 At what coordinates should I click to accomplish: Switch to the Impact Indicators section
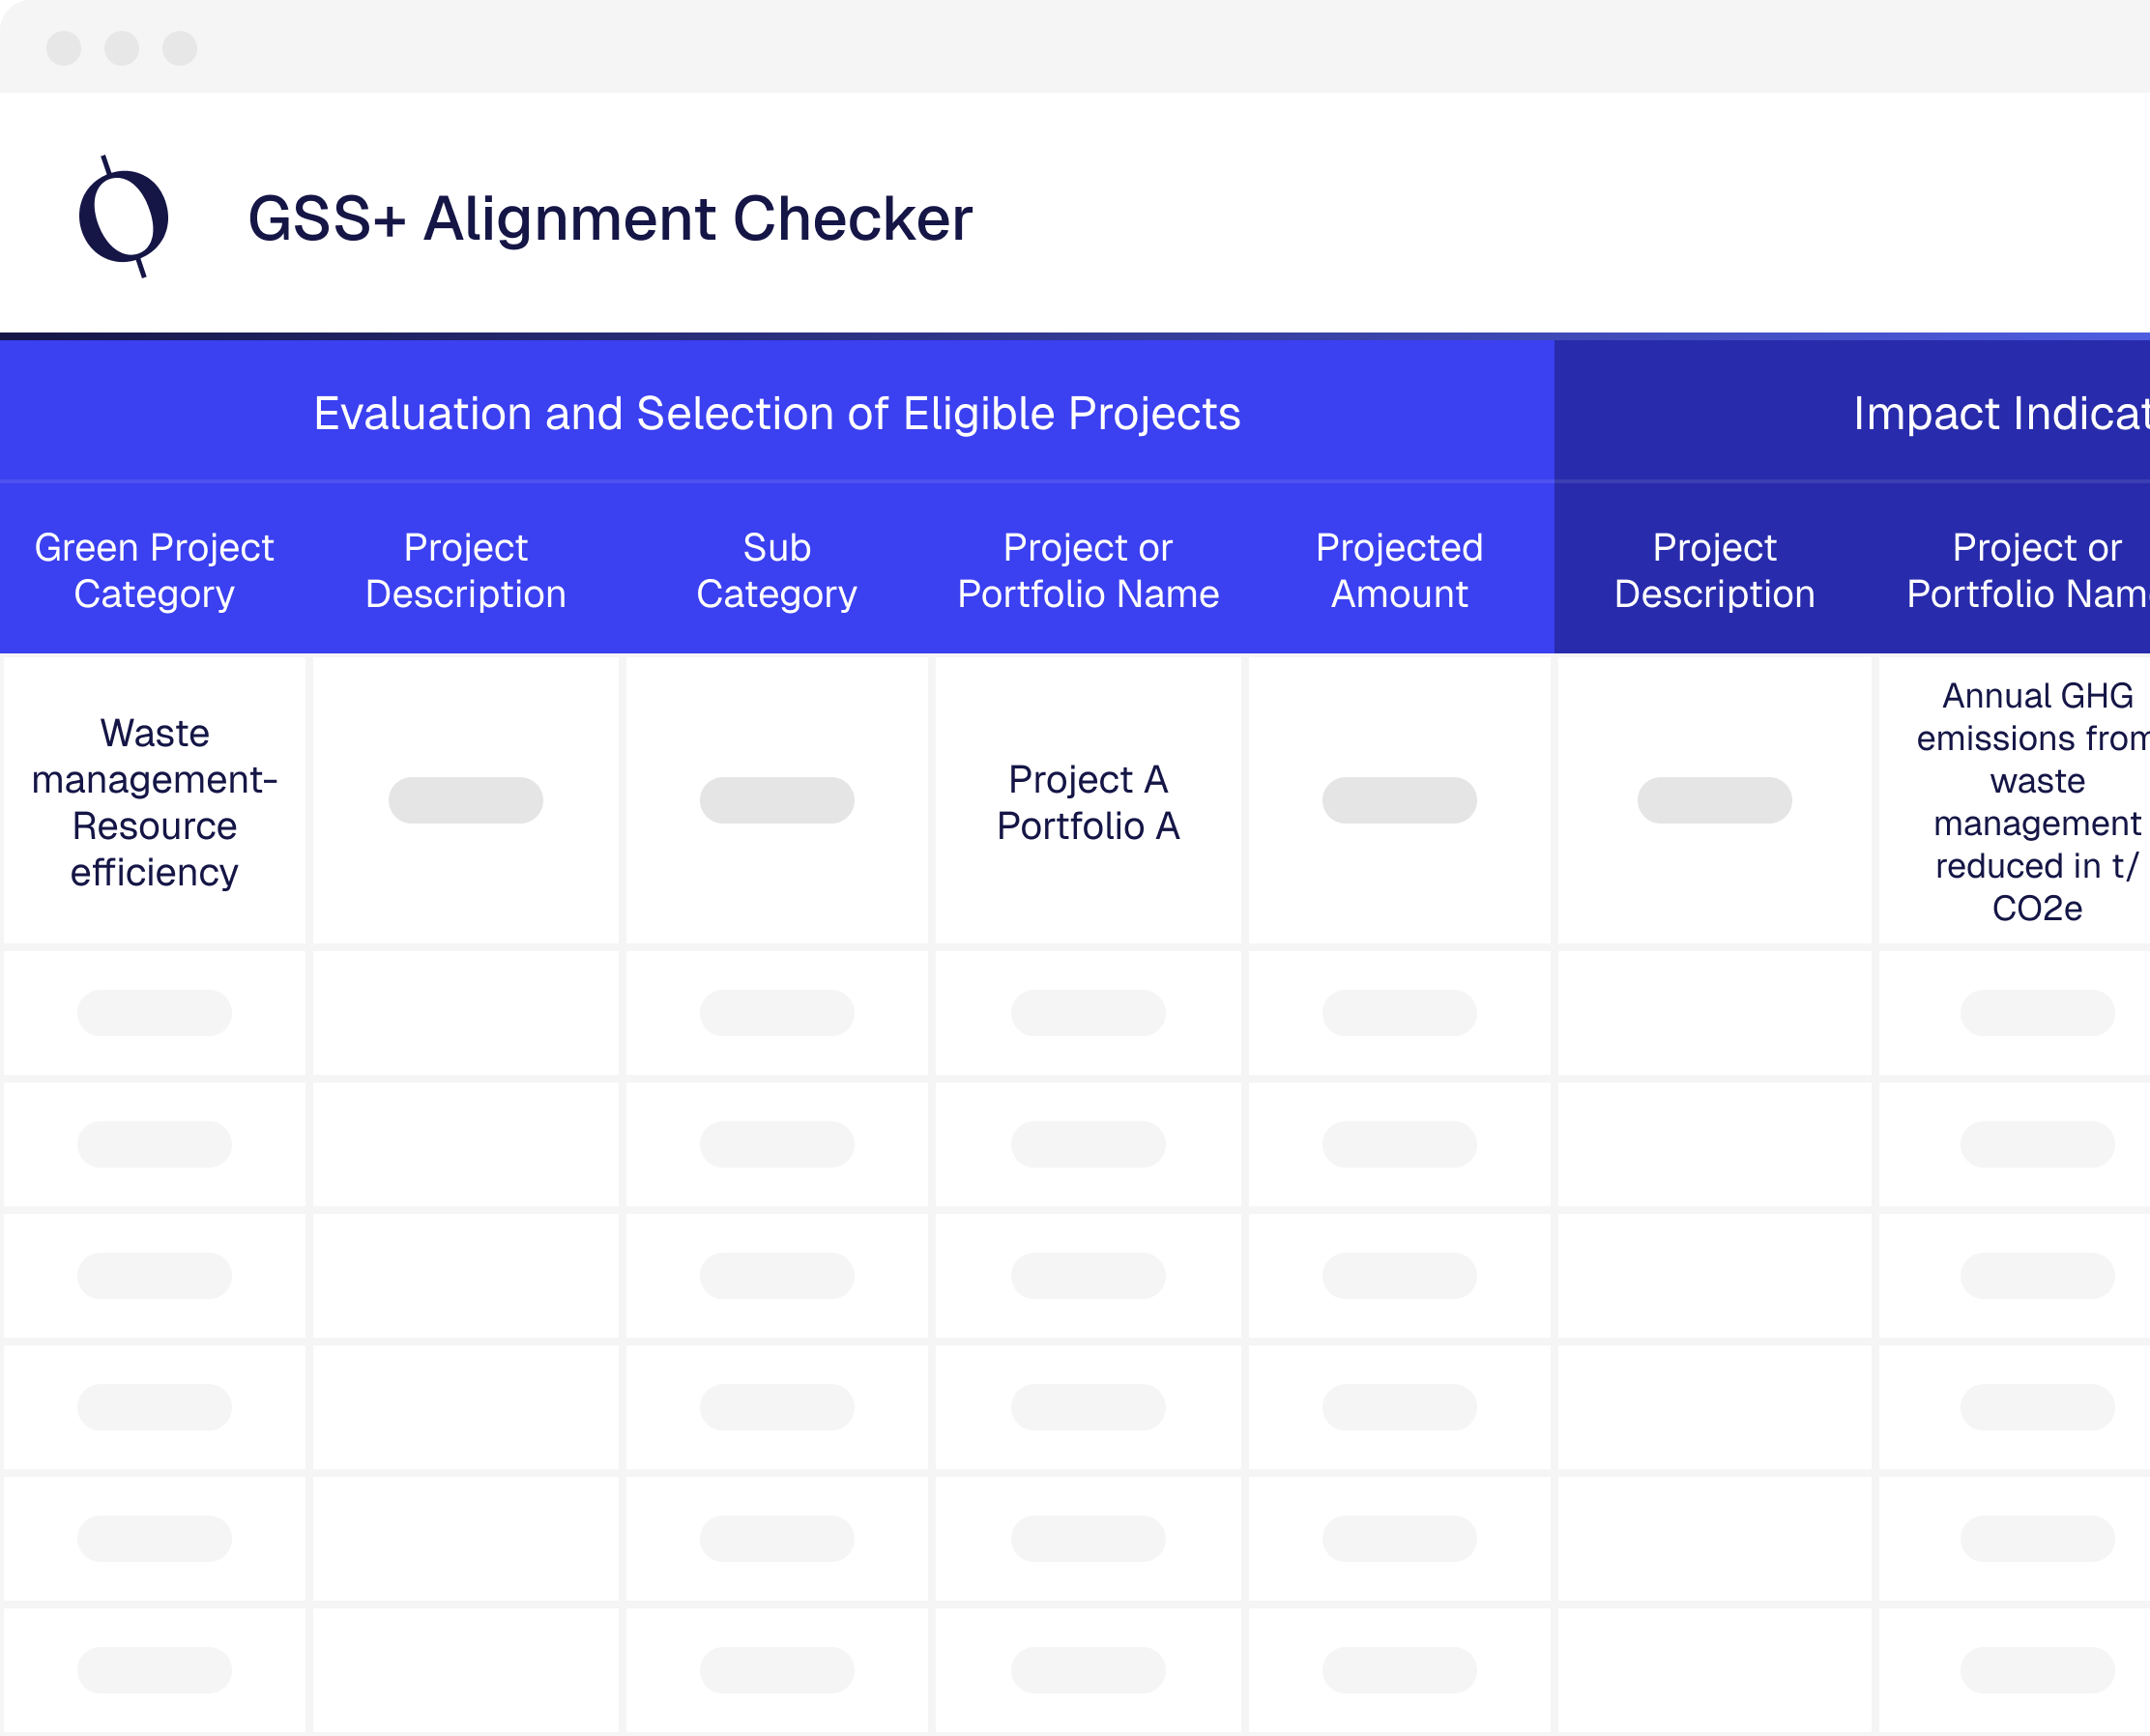1990,413
